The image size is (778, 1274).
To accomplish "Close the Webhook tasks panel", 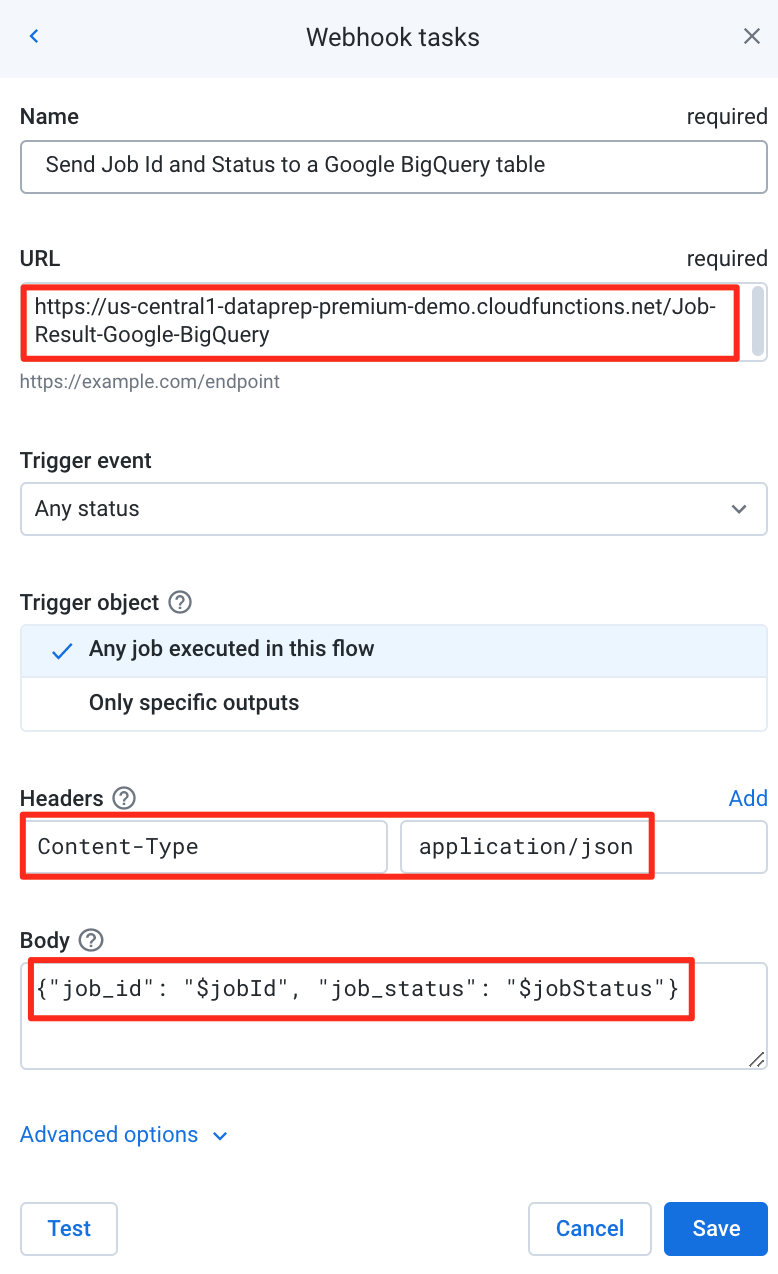I will click(752, 37).
